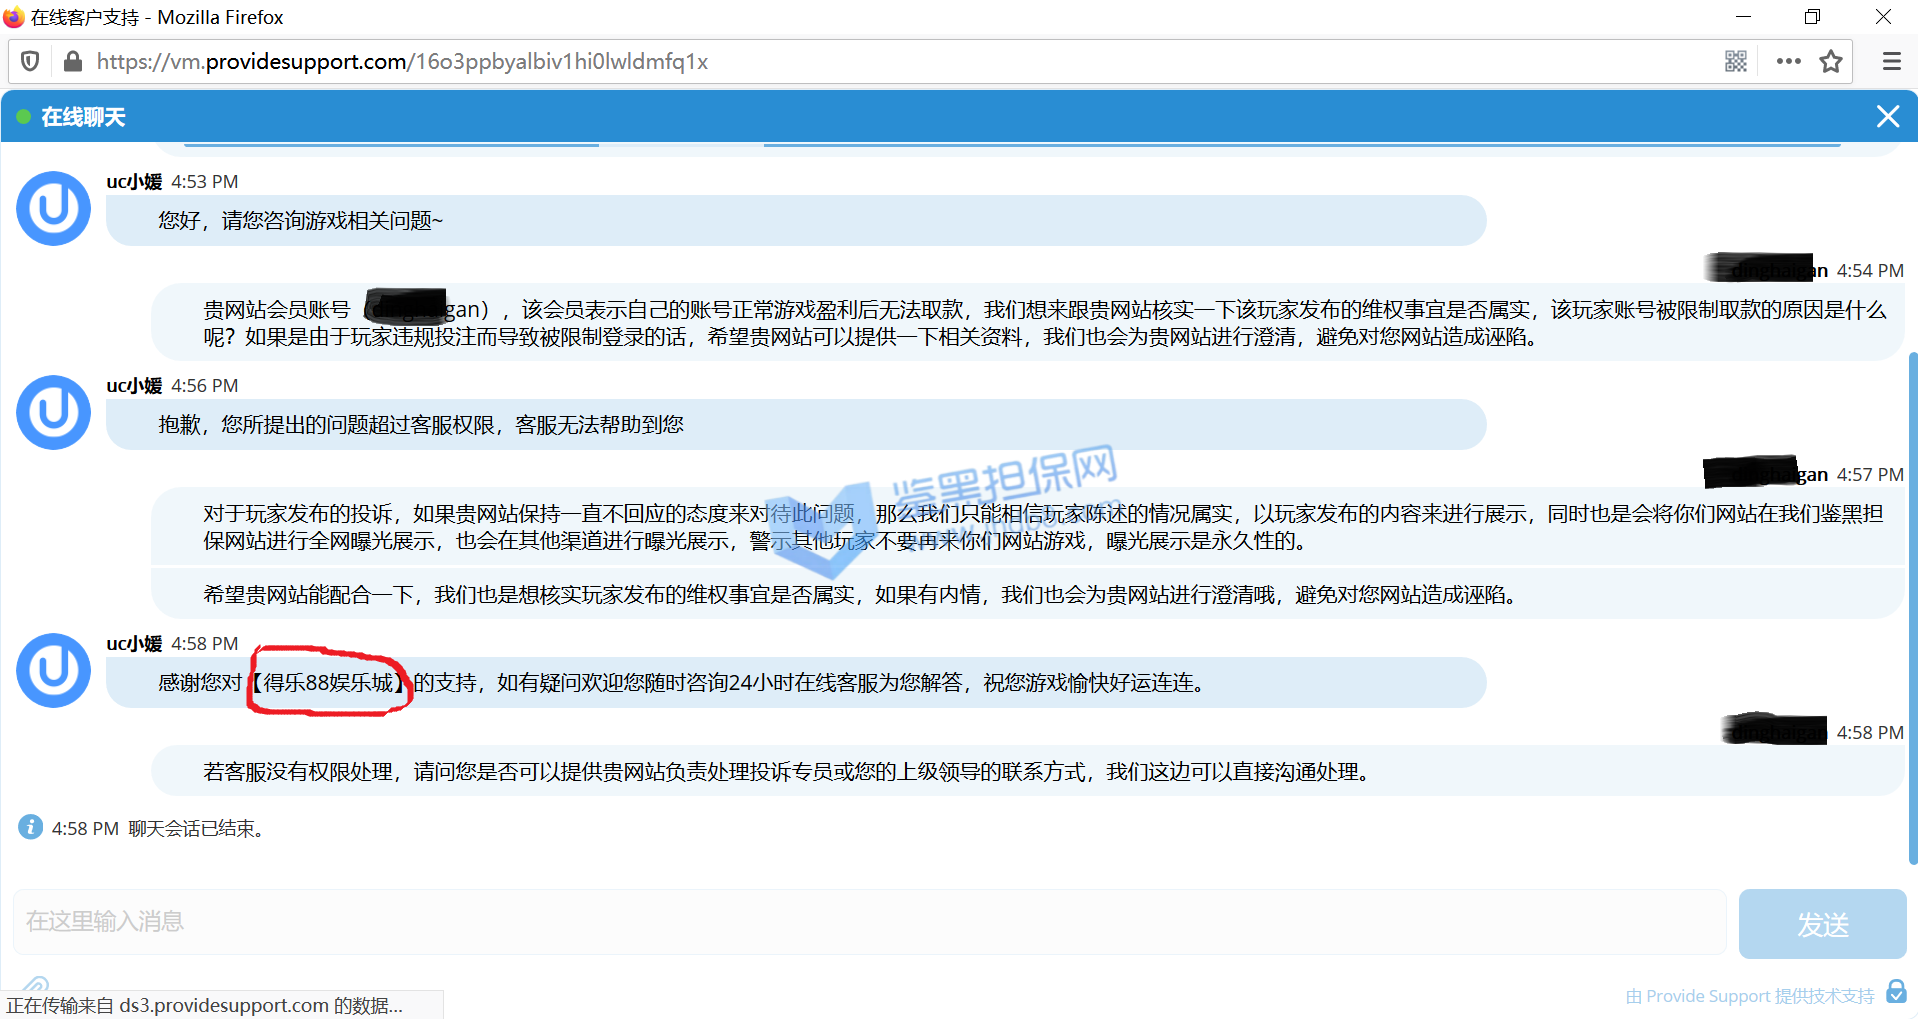Screen dimensions: 1918x1019
Task: Bookmark this page with the star icon
Action: pyautogui.click(x=1831, y=62)
